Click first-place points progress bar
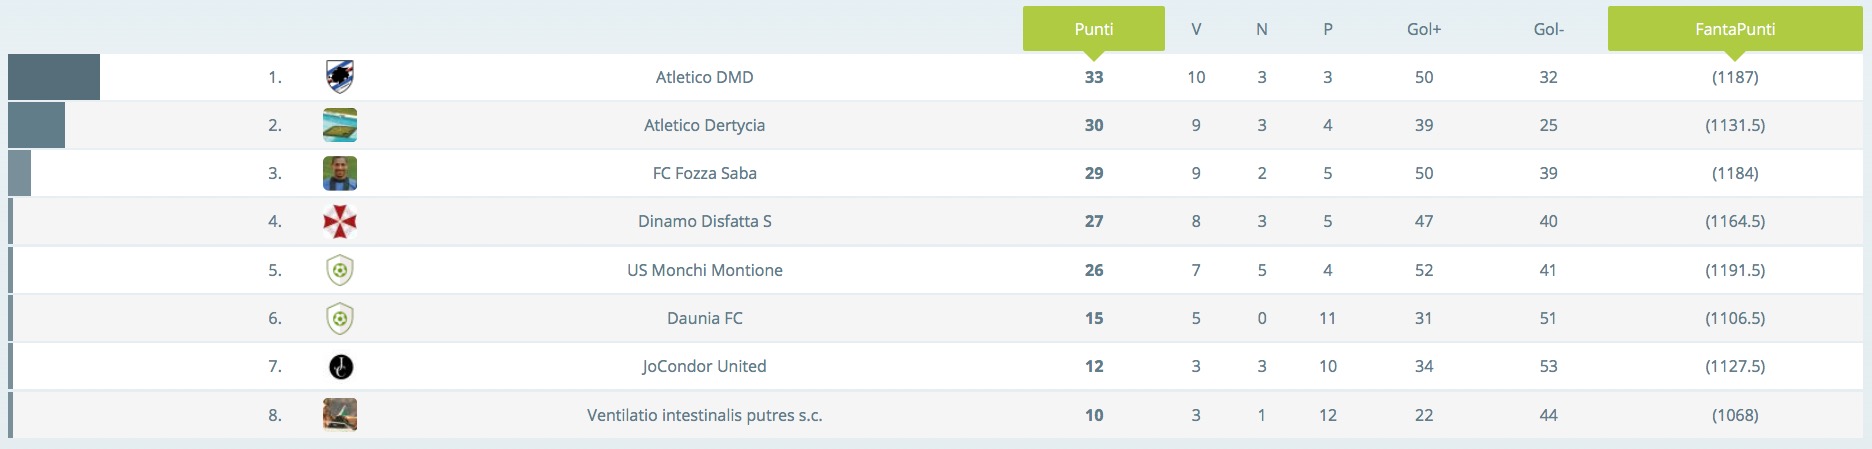This screenshot has height=449, width=1872. tap(54, 77)
